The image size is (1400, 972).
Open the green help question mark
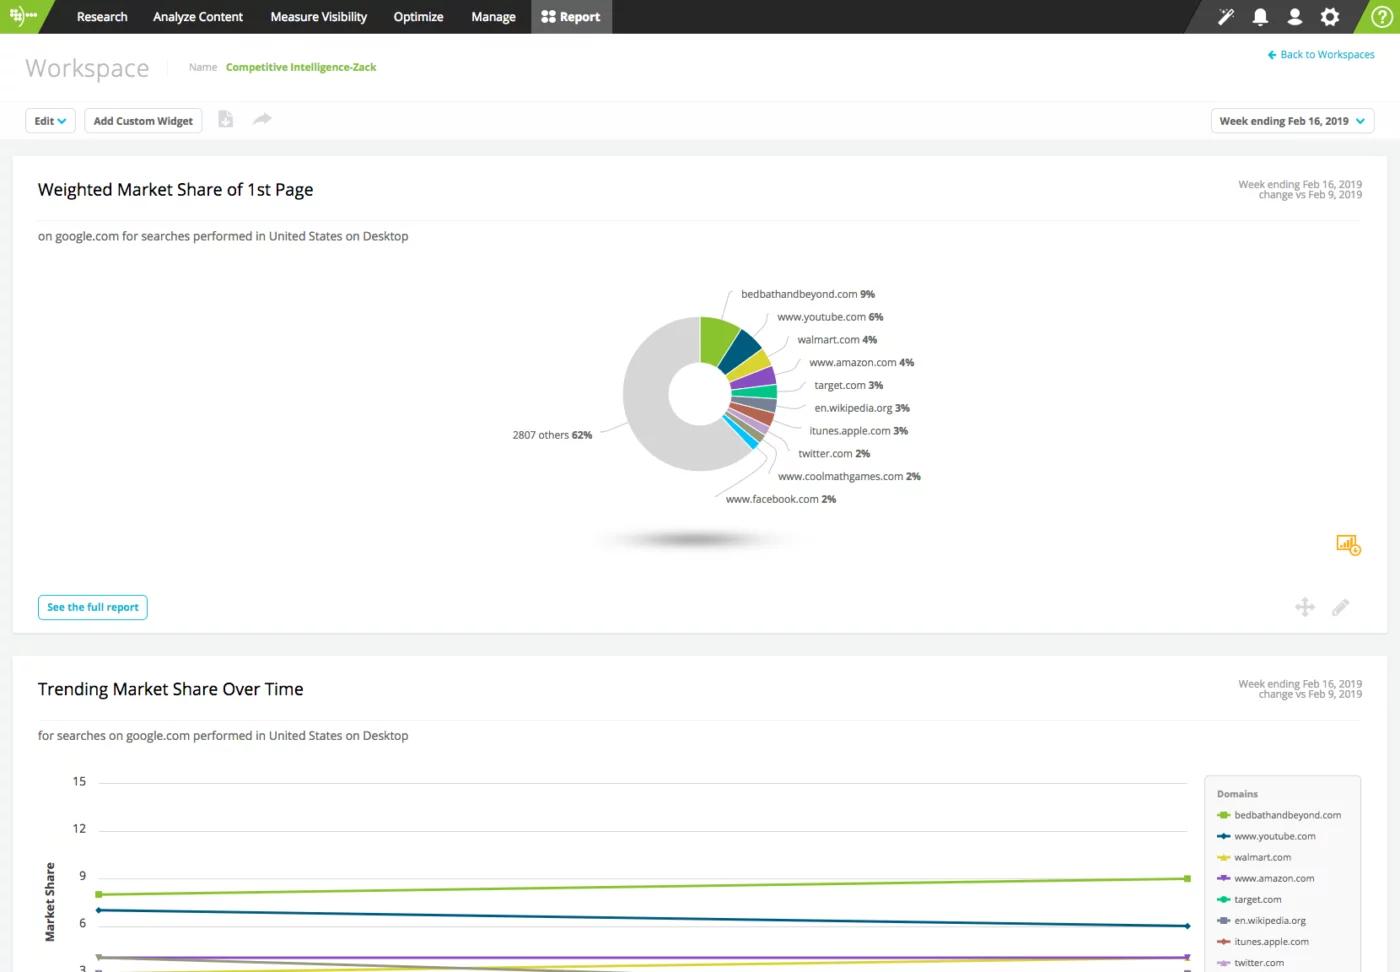coord(1381,16)
